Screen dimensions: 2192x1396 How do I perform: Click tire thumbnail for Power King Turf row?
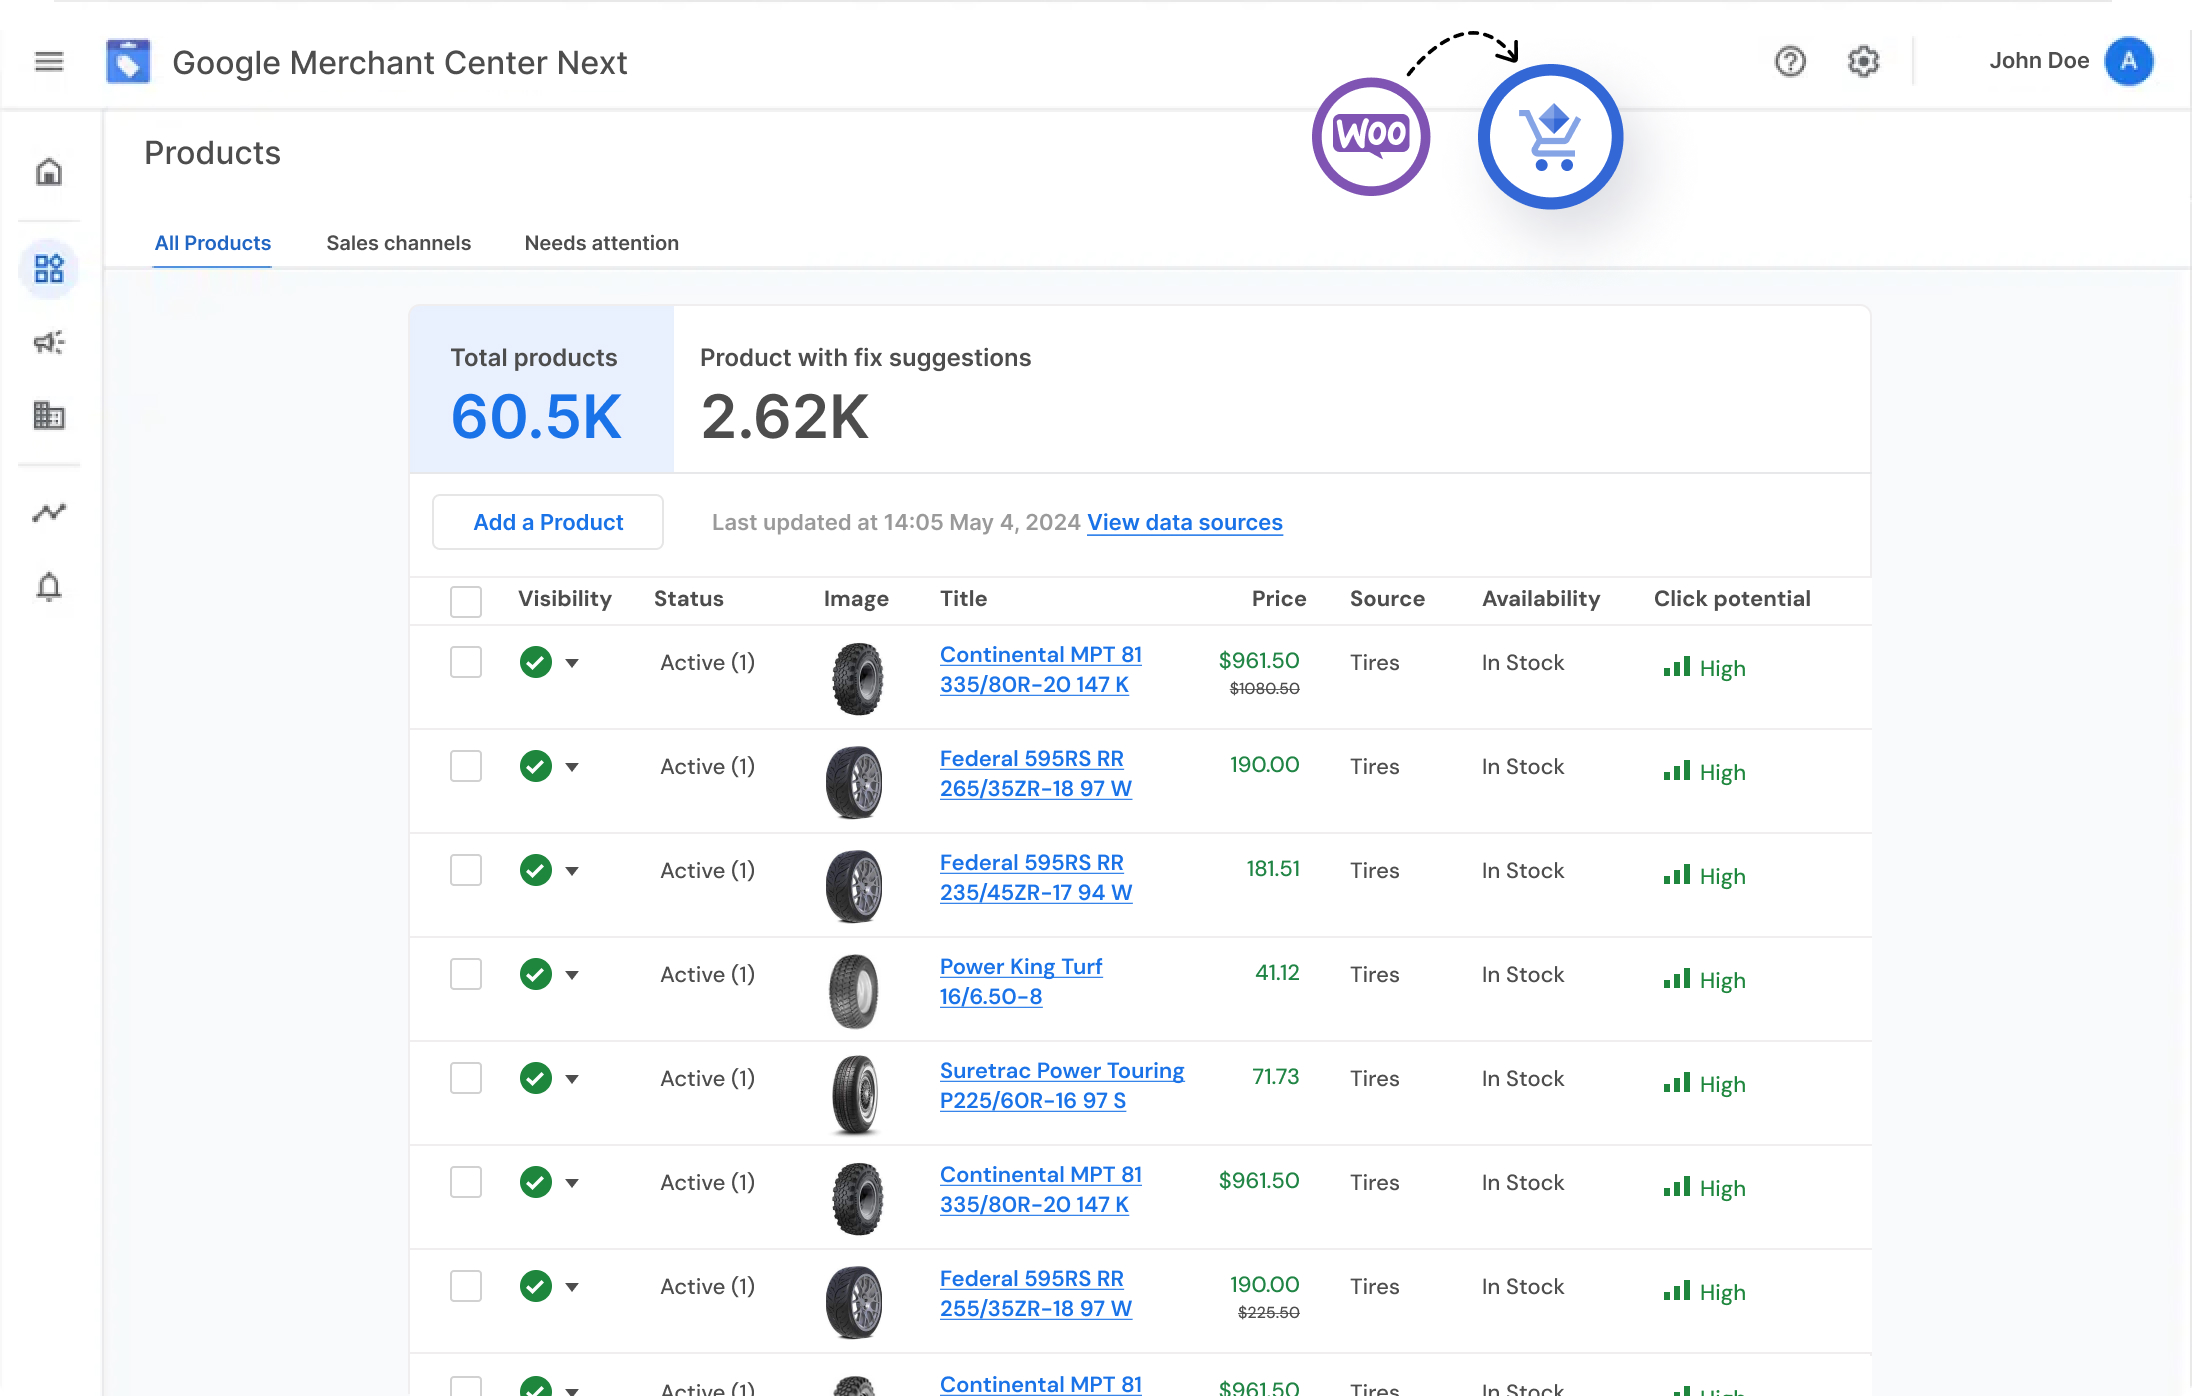tap(855, 990)
